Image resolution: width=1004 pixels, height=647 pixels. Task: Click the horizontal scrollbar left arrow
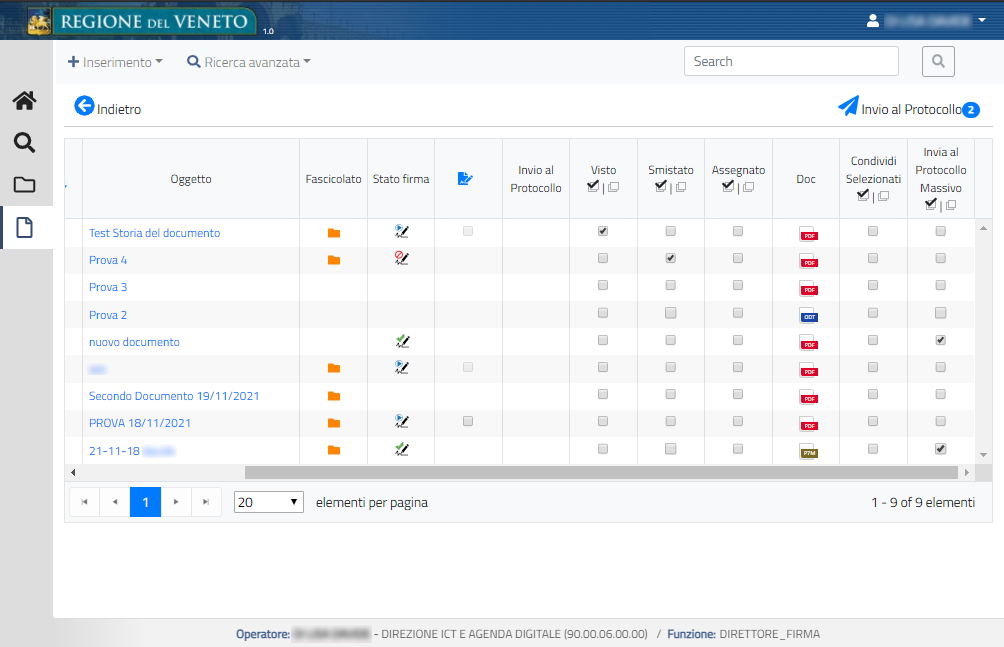pyautogui.click(x=73, y=473)
